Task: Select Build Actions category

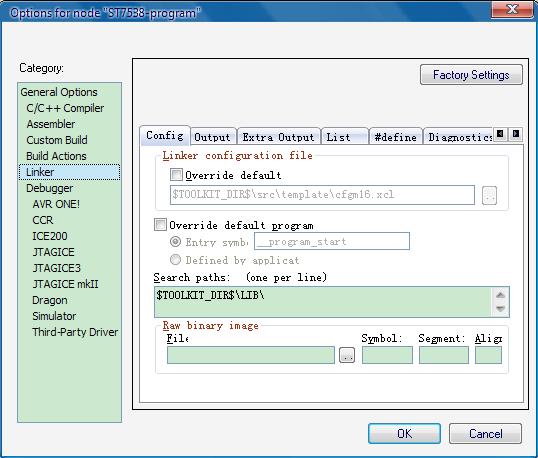Action: coord(56,156)
